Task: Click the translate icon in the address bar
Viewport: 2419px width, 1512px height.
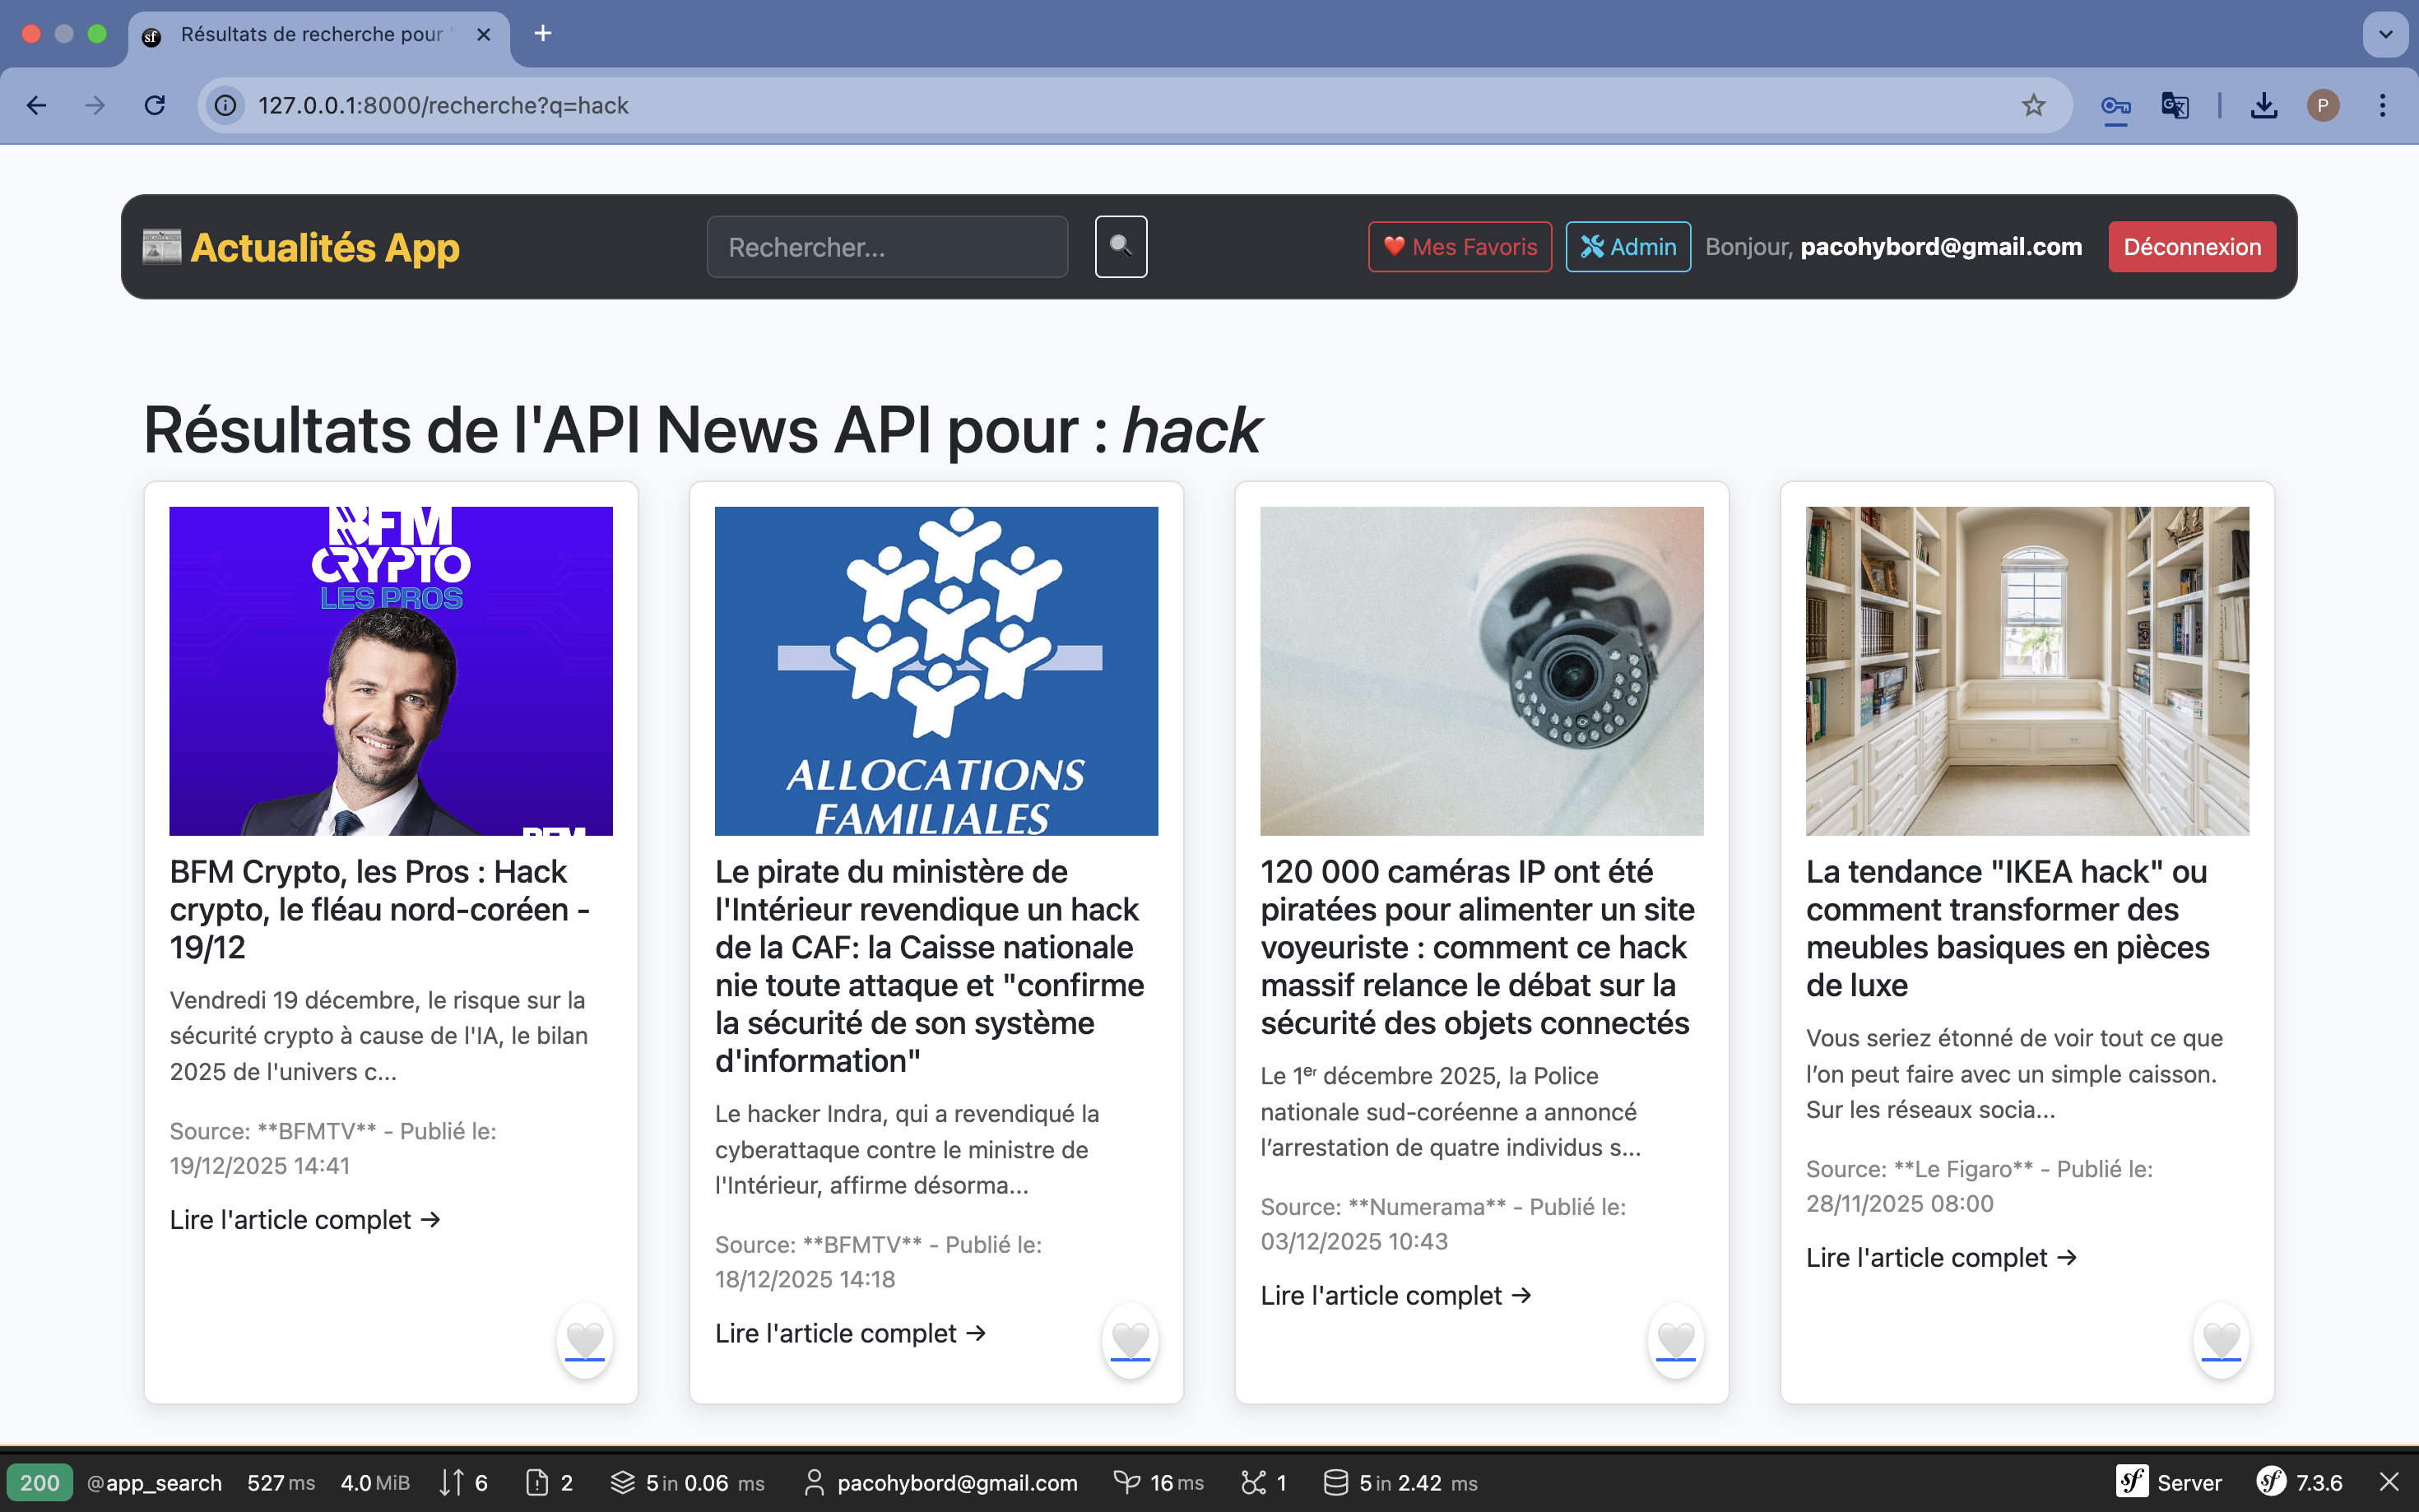Action: 2175,105
